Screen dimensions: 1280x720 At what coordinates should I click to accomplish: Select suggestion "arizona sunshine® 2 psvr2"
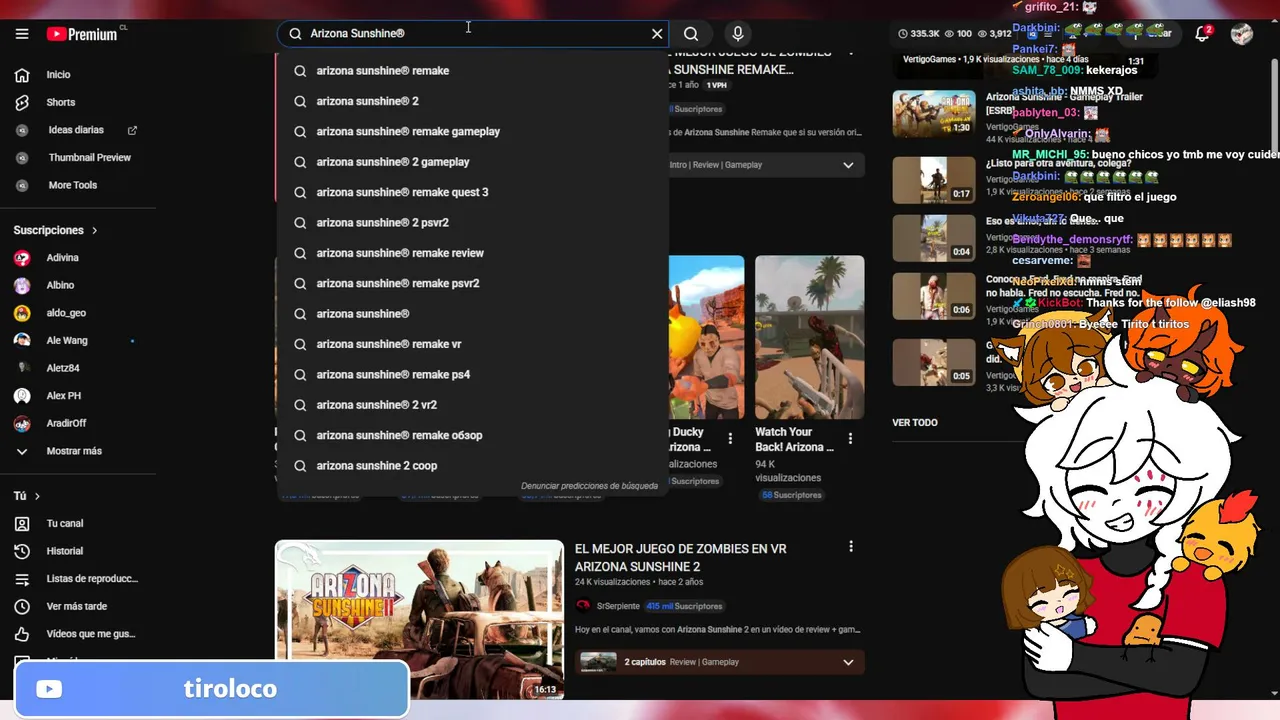(x=472, y=222)
